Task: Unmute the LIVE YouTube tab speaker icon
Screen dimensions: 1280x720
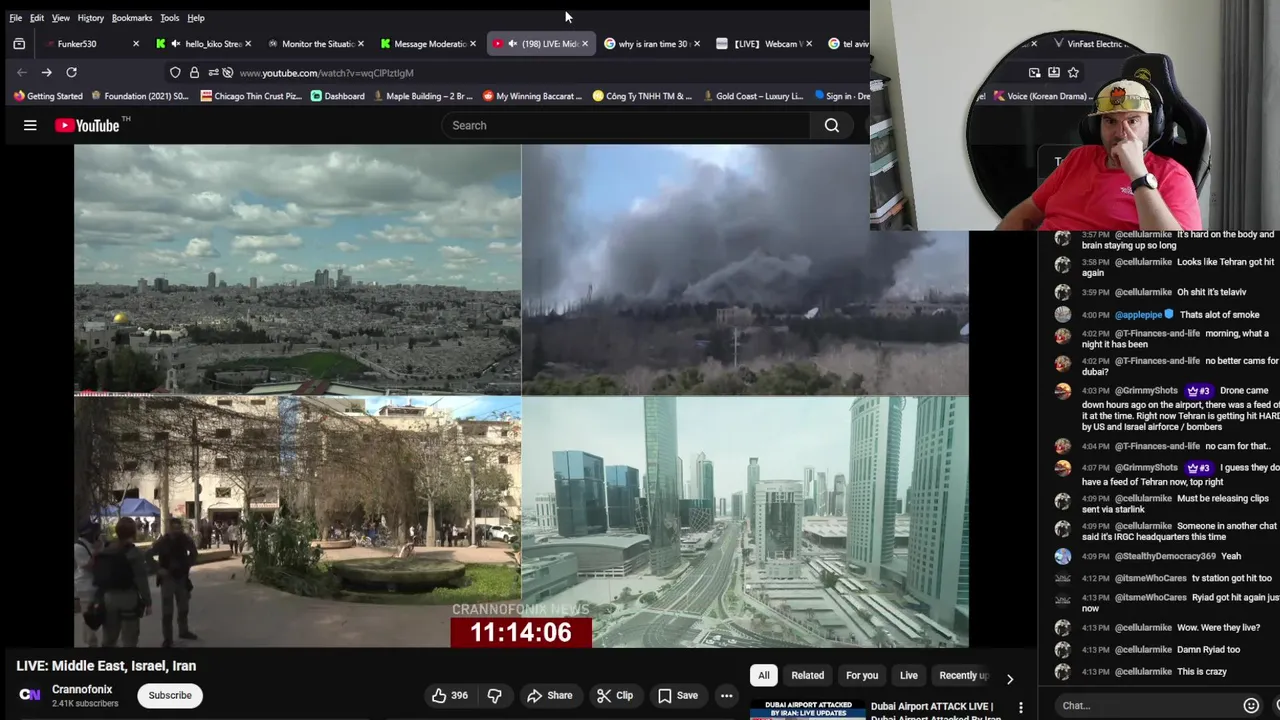Action: [x=512, y=44]
